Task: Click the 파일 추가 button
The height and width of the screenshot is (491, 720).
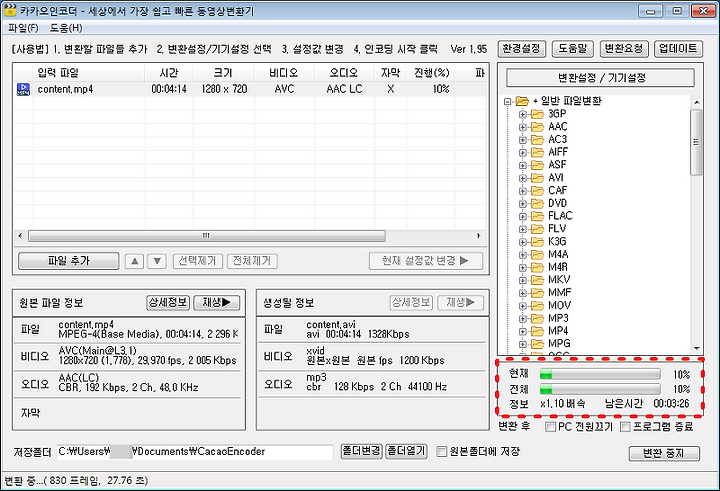Action: click(69, 261)
